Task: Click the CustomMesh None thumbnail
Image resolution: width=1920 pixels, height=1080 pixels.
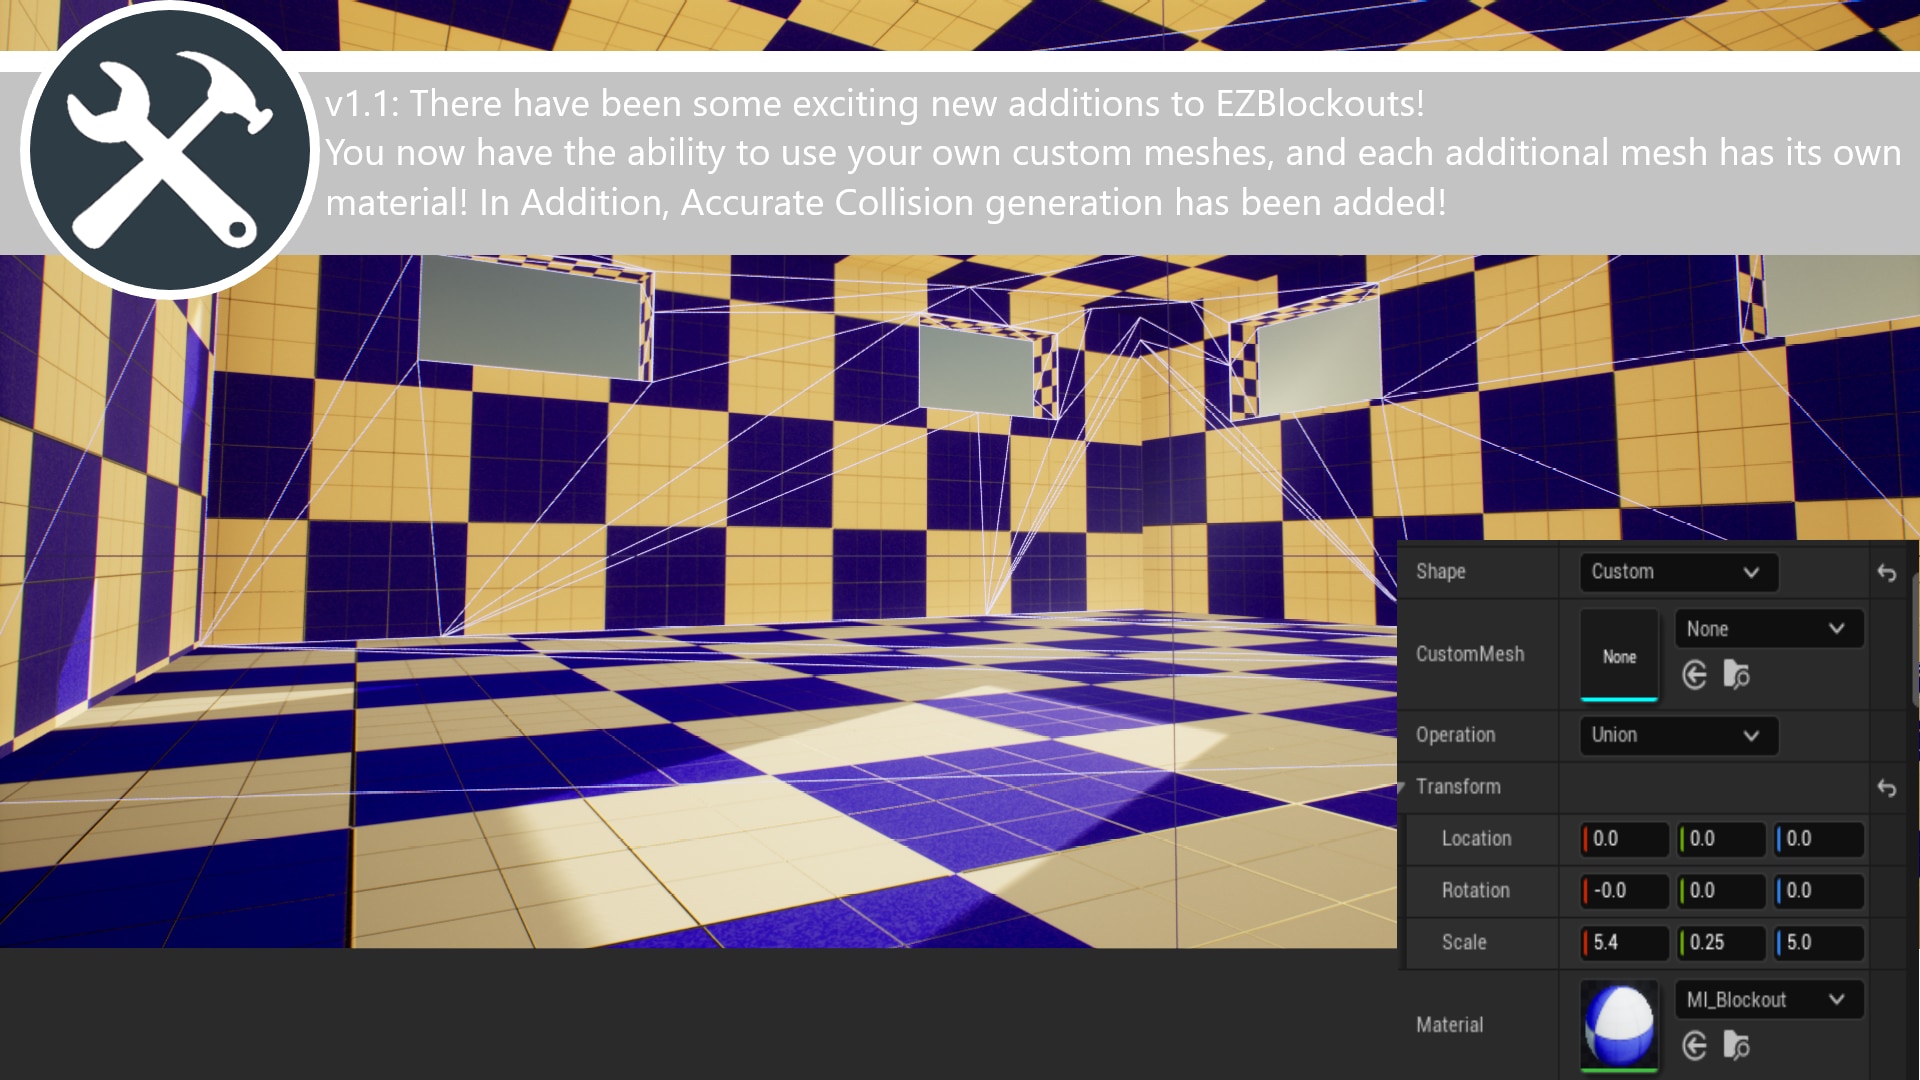Action: tap(1619, 656)
